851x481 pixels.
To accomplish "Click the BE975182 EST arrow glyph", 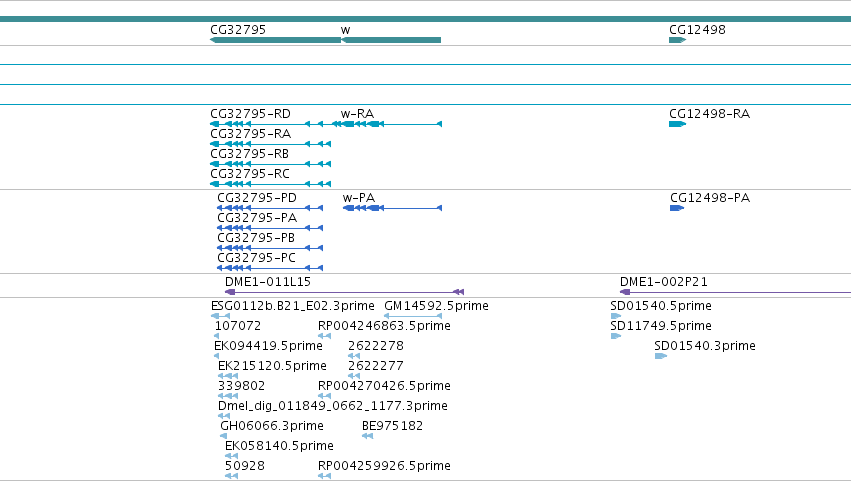I will coord(367,436).
